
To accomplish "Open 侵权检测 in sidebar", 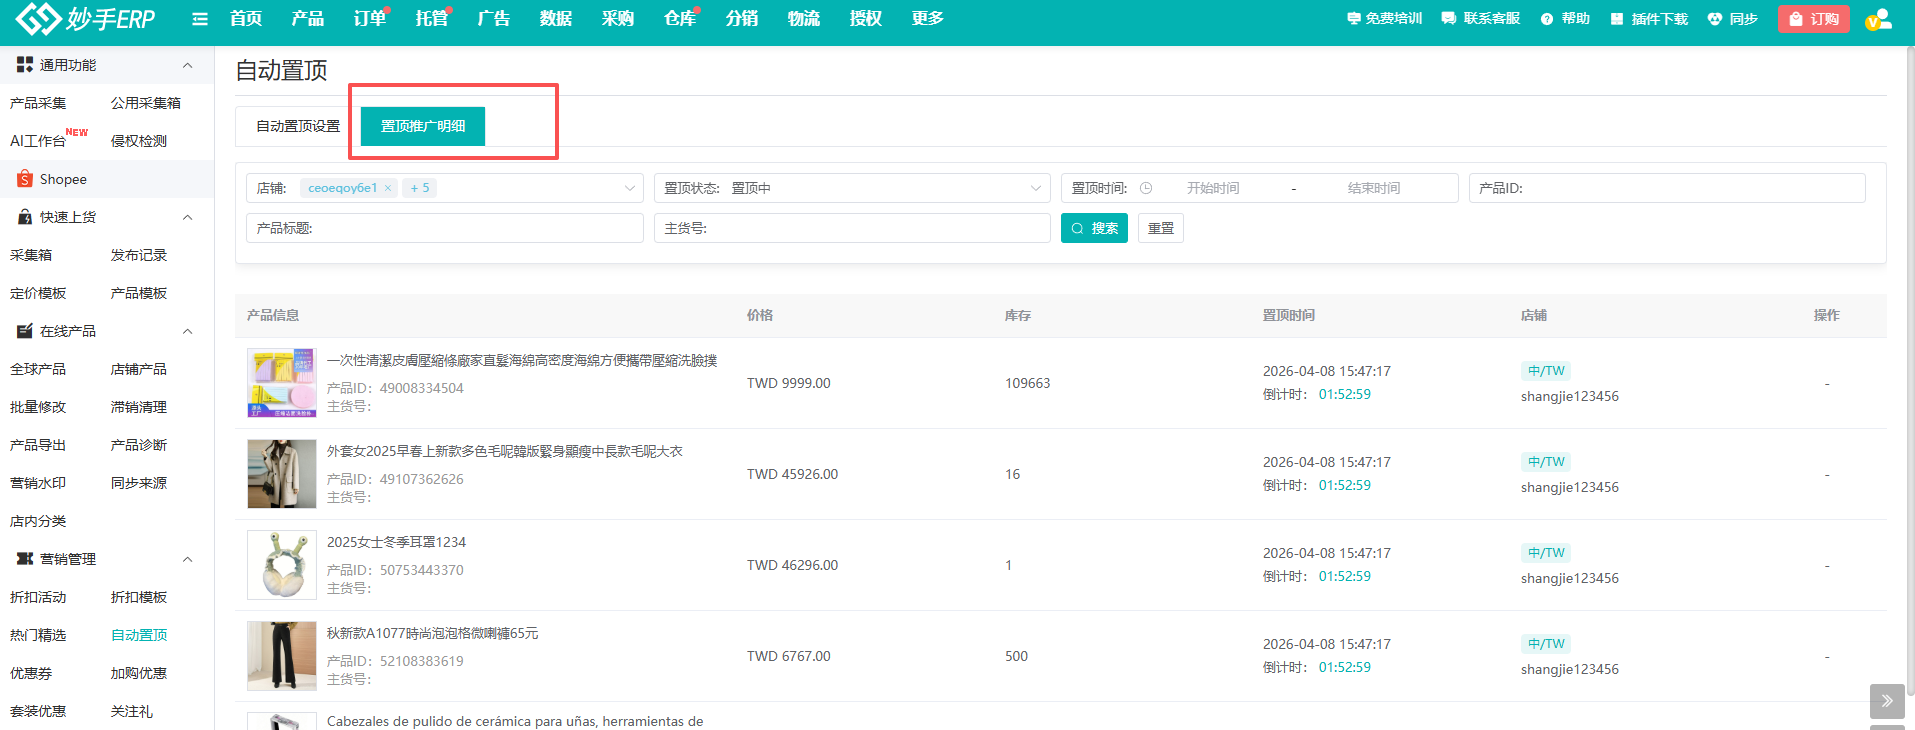I will [139, 141].
